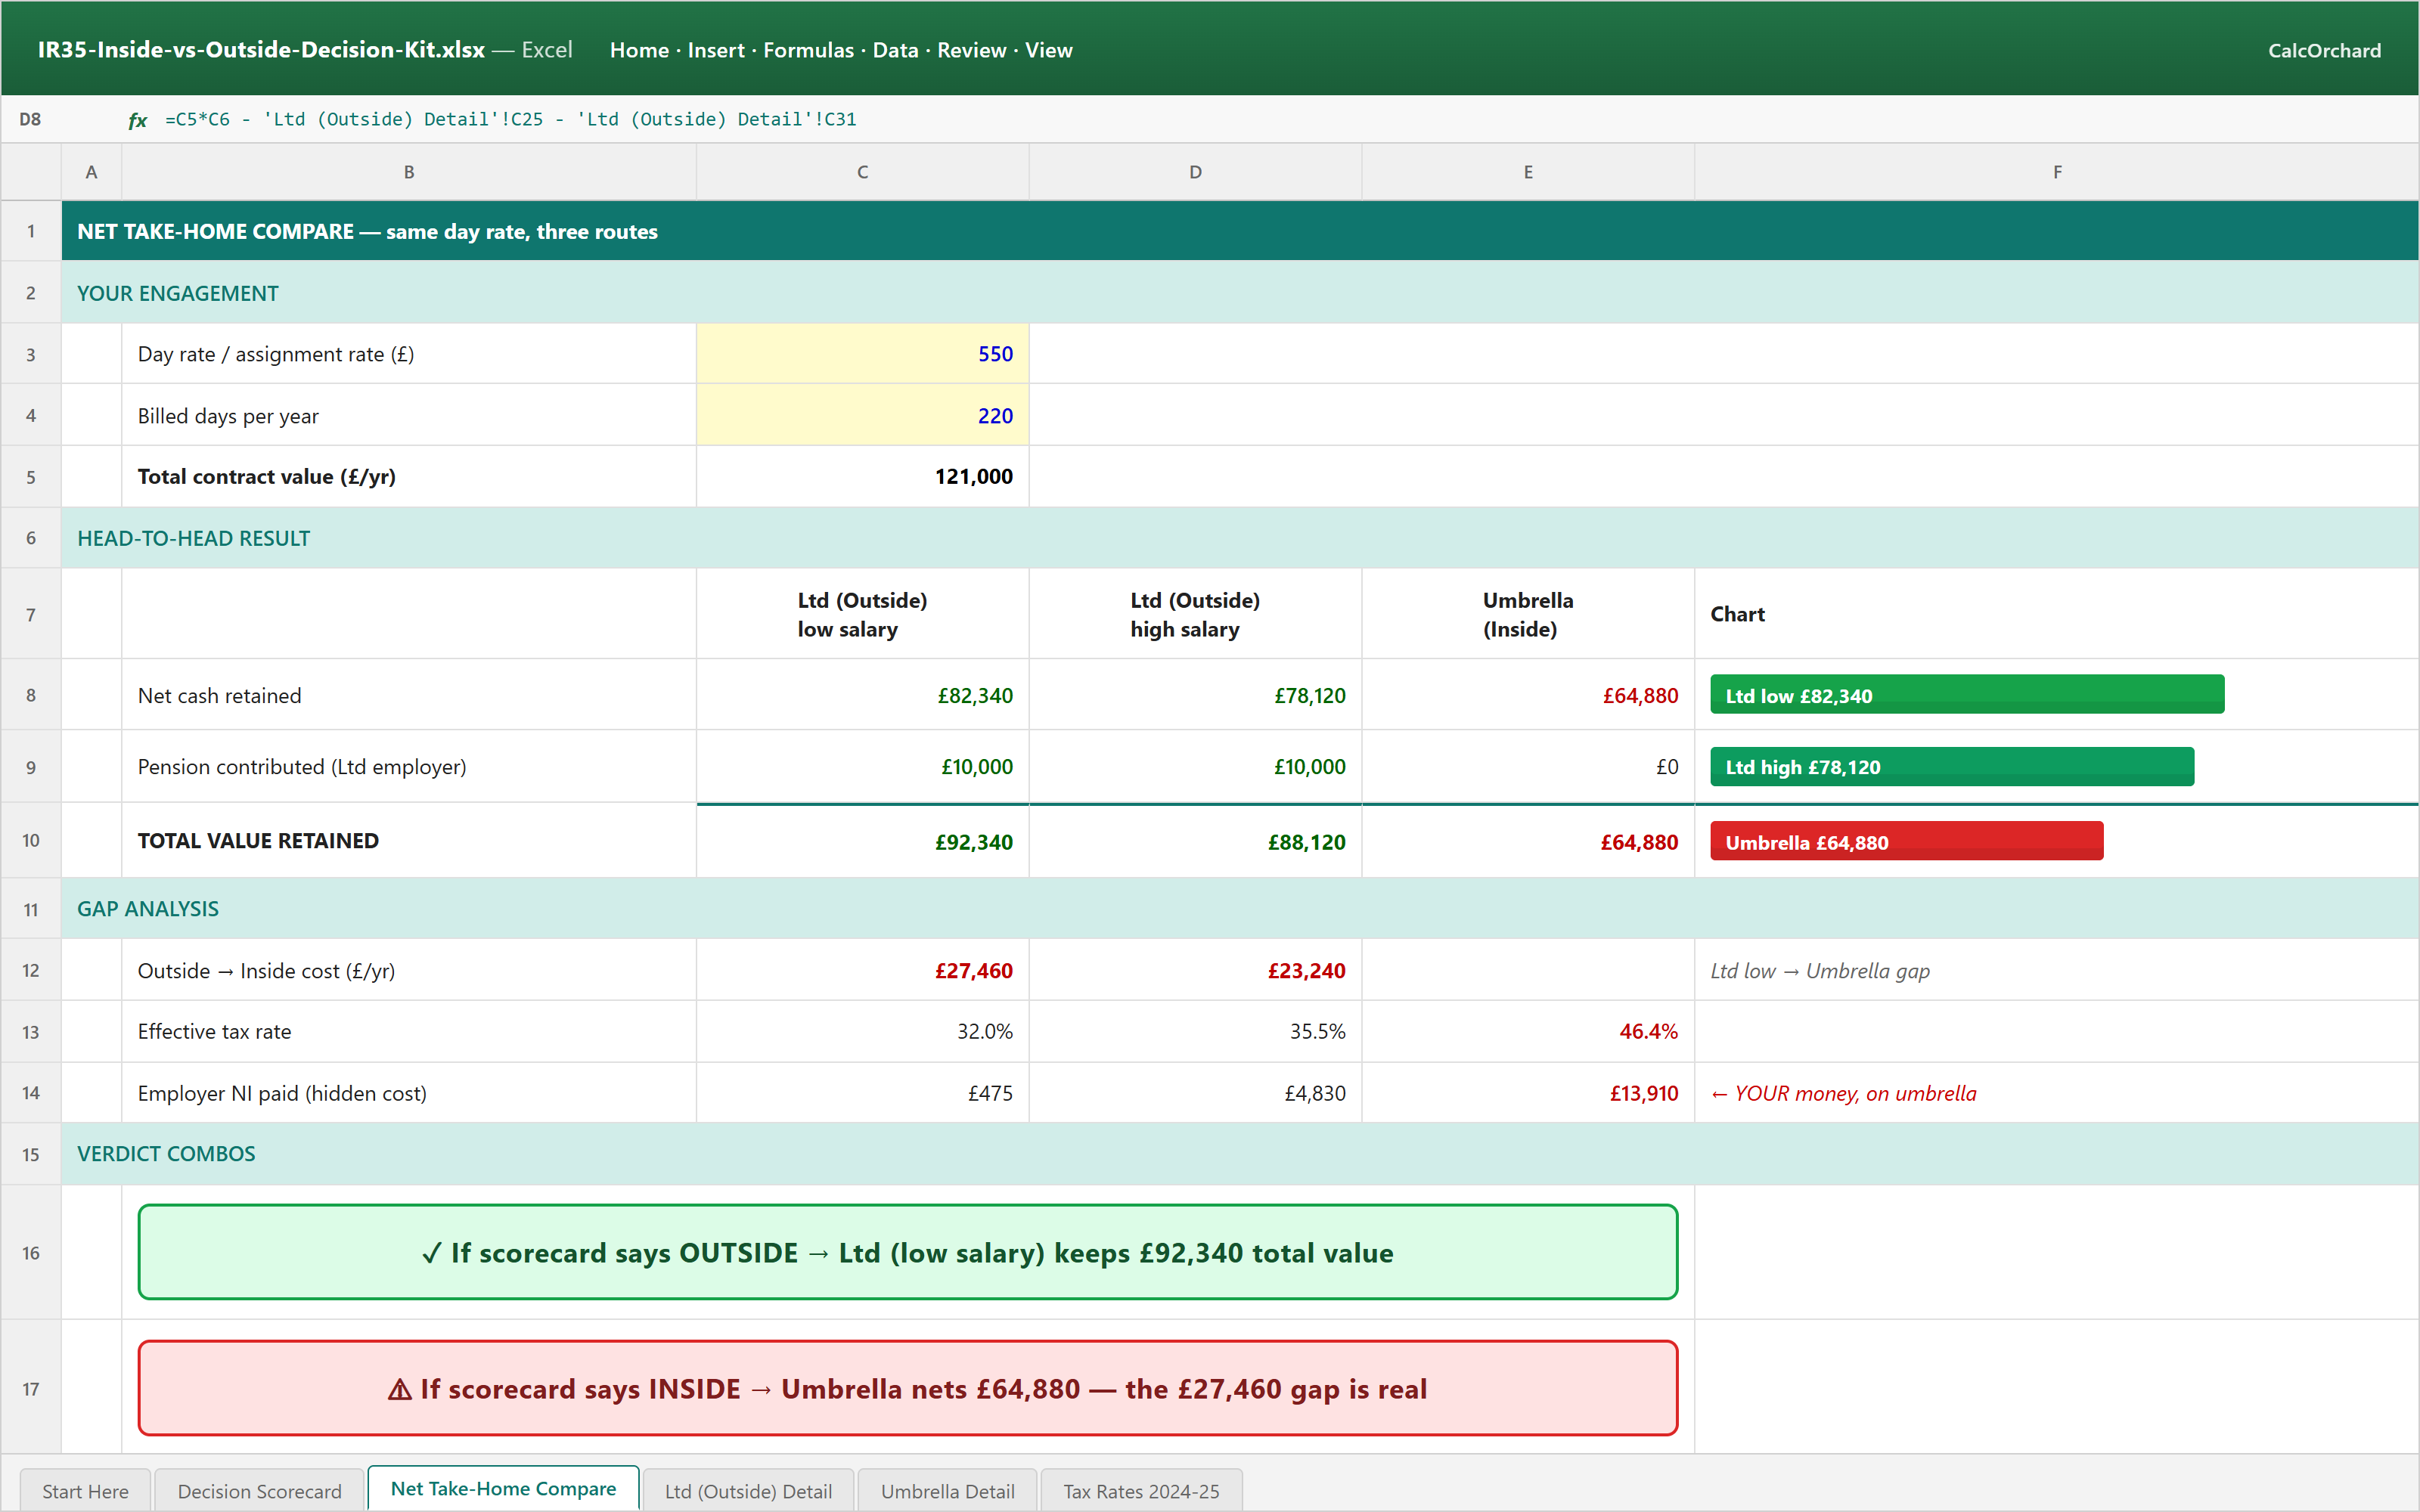This screenshot has width=2420, height=1512.
Task: Select effective tax rate 32.0% cell
Action: [862, 1031]
